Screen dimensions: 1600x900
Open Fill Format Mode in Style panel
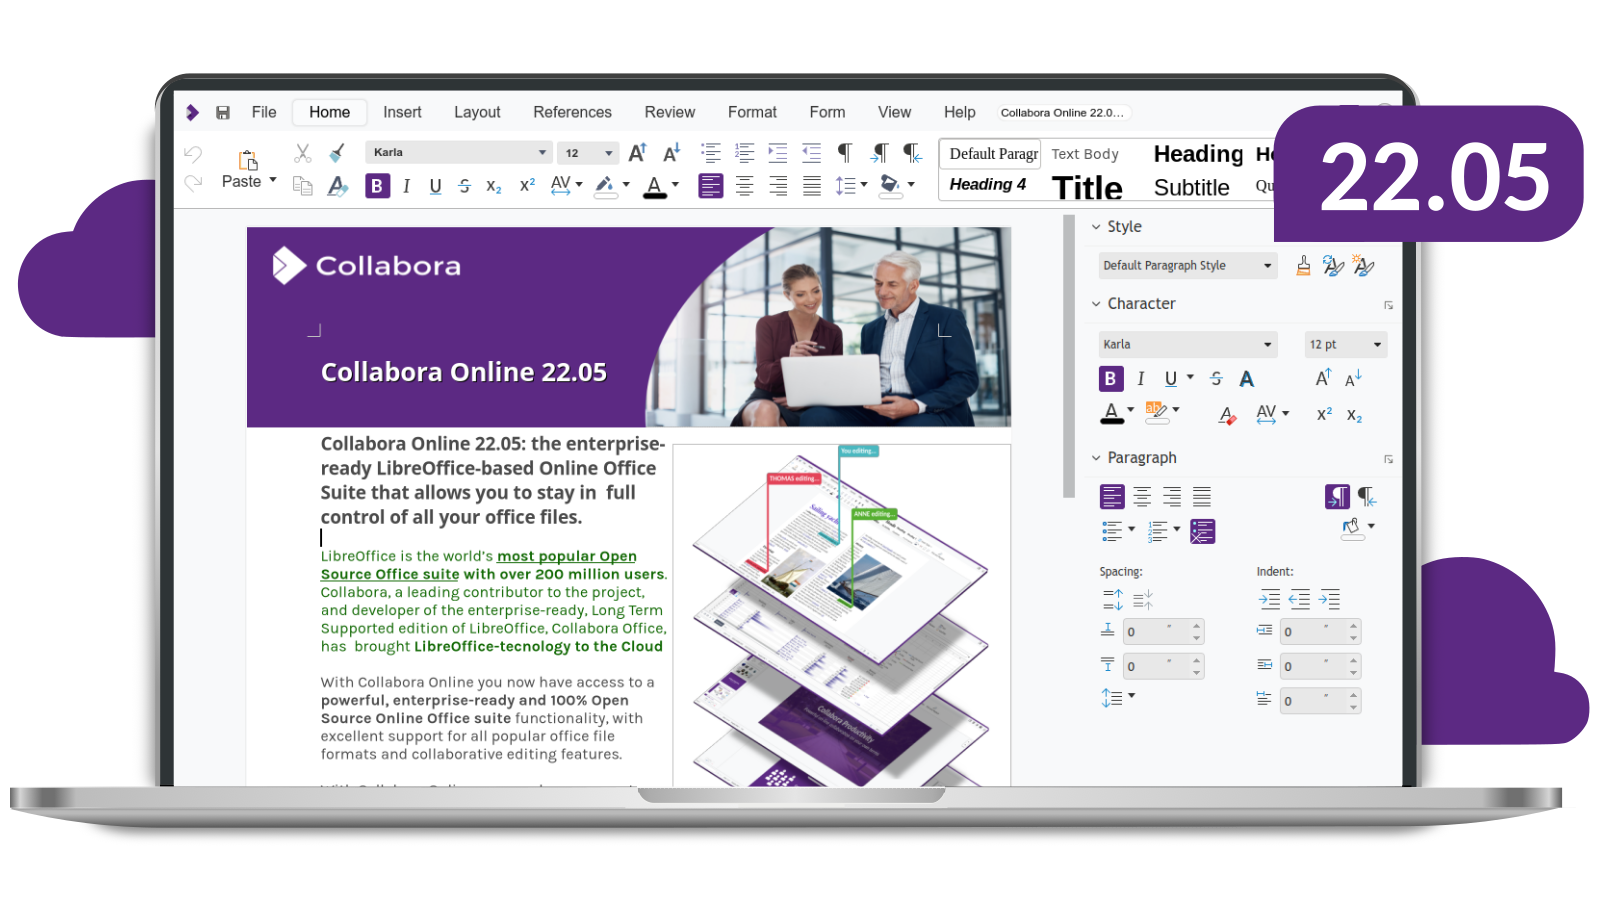pos(1303,265)
